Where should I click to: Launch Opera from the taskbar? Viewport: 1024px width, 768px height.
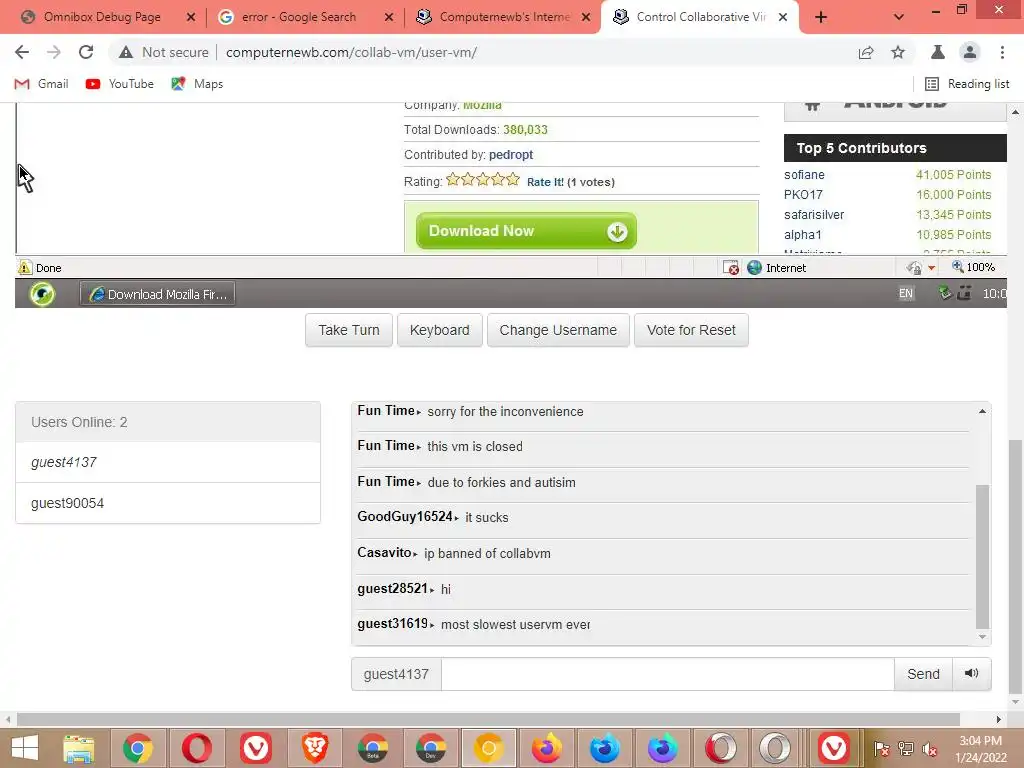[x=197, y=748]
